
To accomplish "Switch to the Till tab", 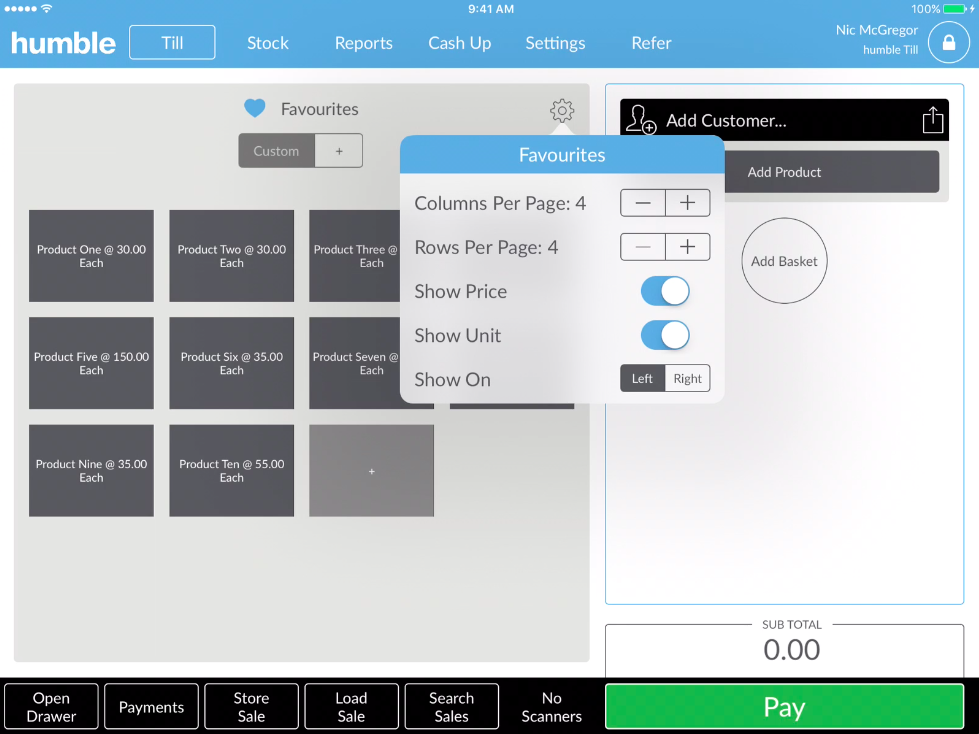I will pos(172,42).
